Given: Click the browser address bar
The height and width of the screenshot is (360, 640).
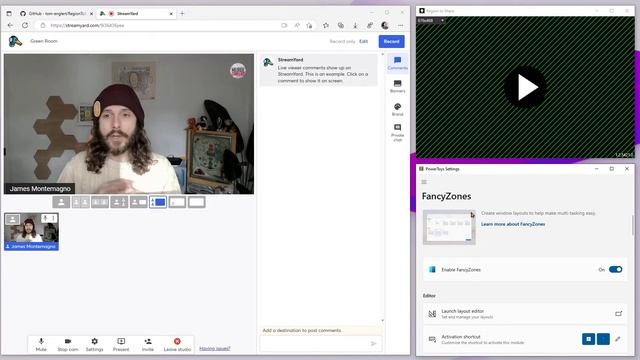Looking at the screenshot, I should (159, 25).
